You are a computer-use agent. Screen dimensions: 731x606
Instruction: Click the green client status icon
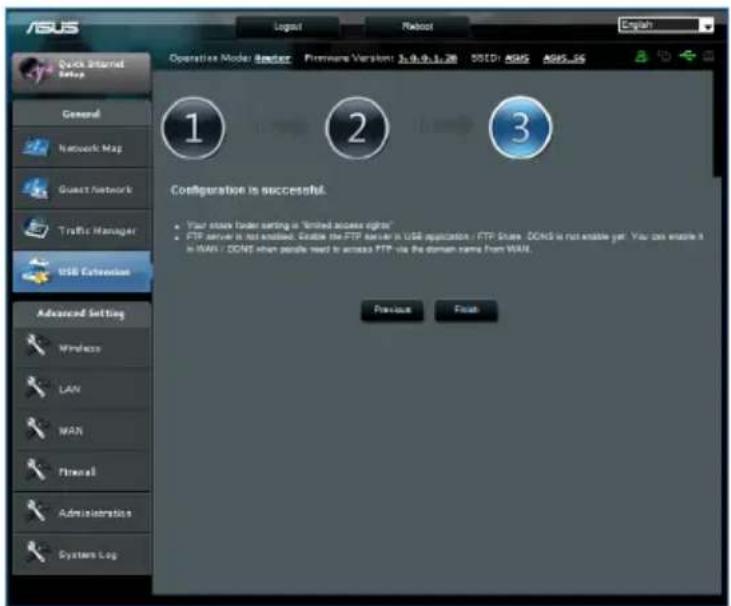point(642,57)
